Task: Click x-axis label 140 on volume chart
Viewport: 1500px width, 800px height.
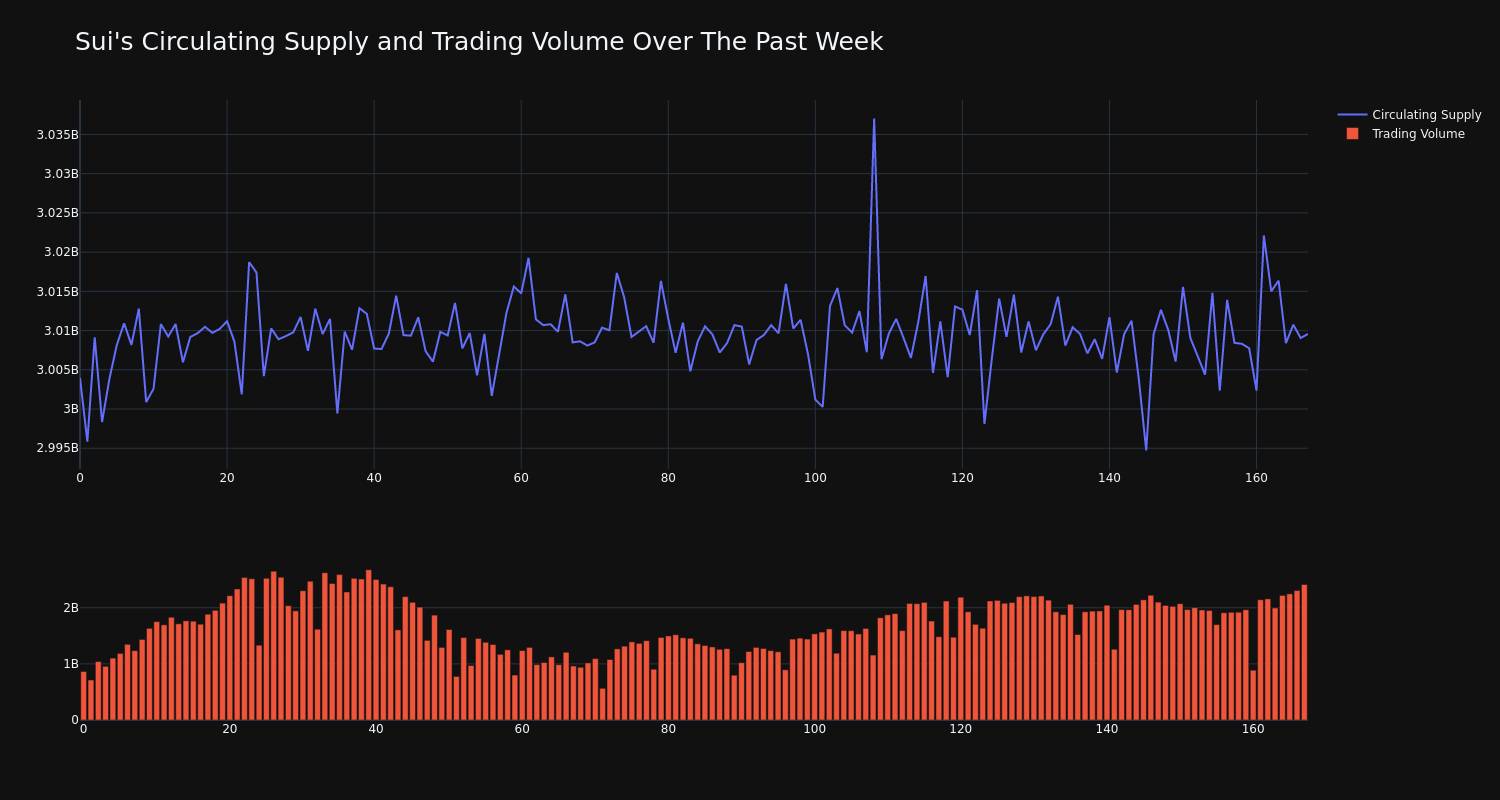Action: coord(1107,729)
